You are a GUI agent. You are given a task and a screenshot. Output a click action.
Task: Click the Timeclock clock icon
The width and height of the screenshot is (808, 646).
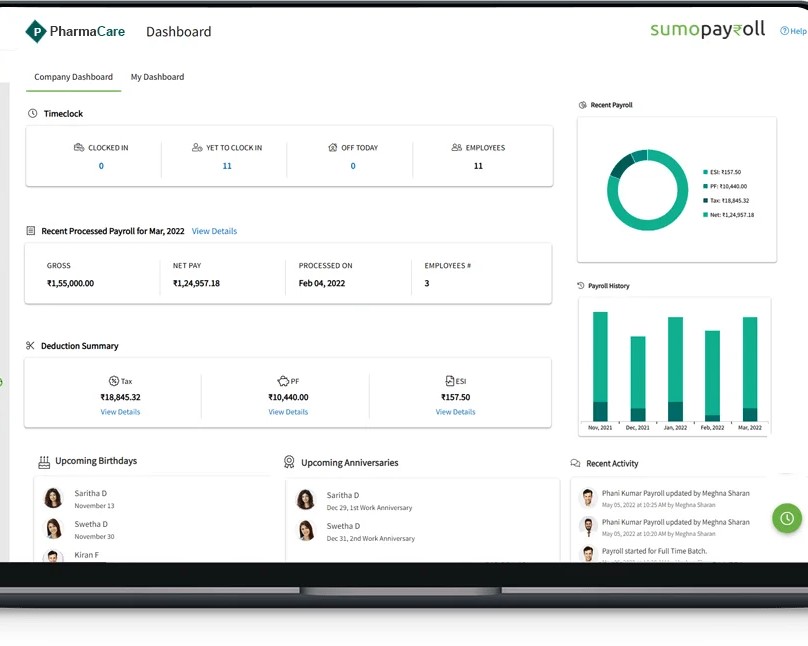pos(33,114)
